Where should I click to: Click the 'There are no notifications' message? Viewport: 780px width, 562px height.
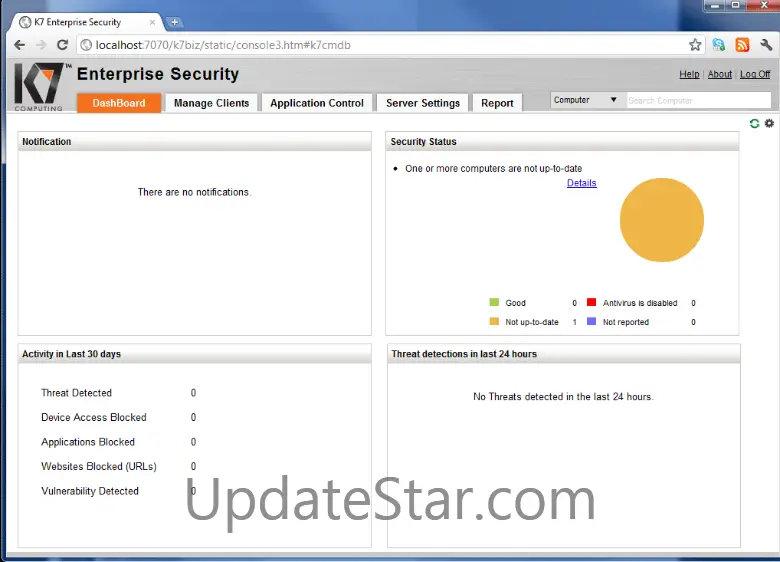click(x=195, y=192)
